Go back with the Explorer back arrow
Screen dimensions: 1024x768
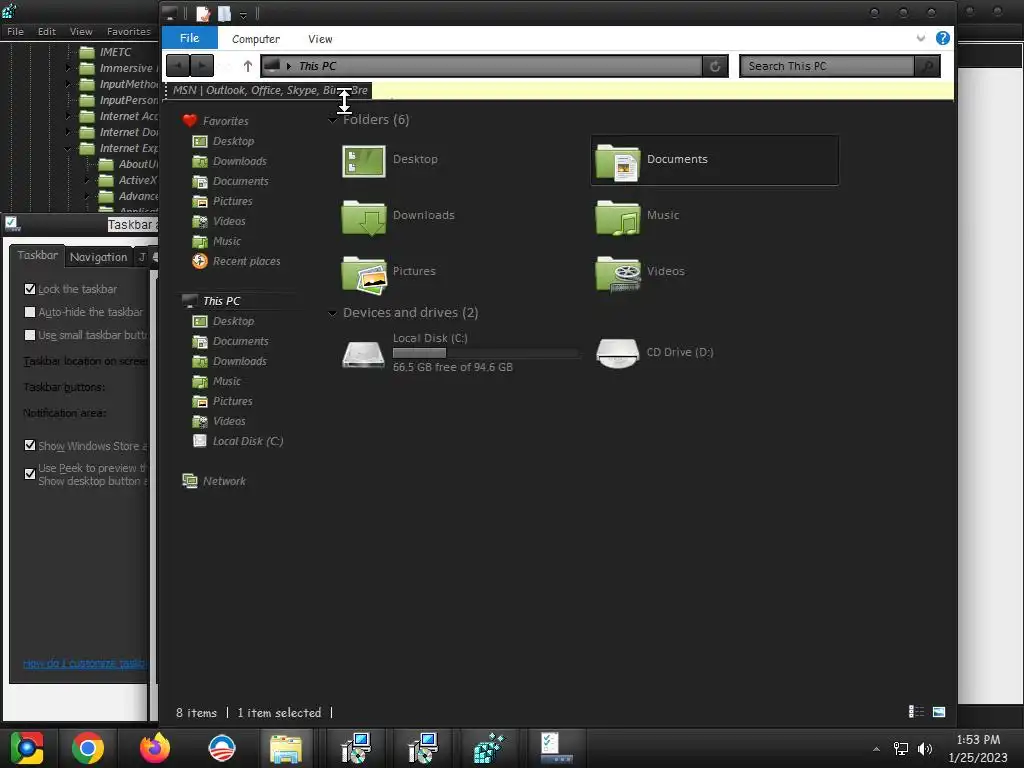click(178, 66)
